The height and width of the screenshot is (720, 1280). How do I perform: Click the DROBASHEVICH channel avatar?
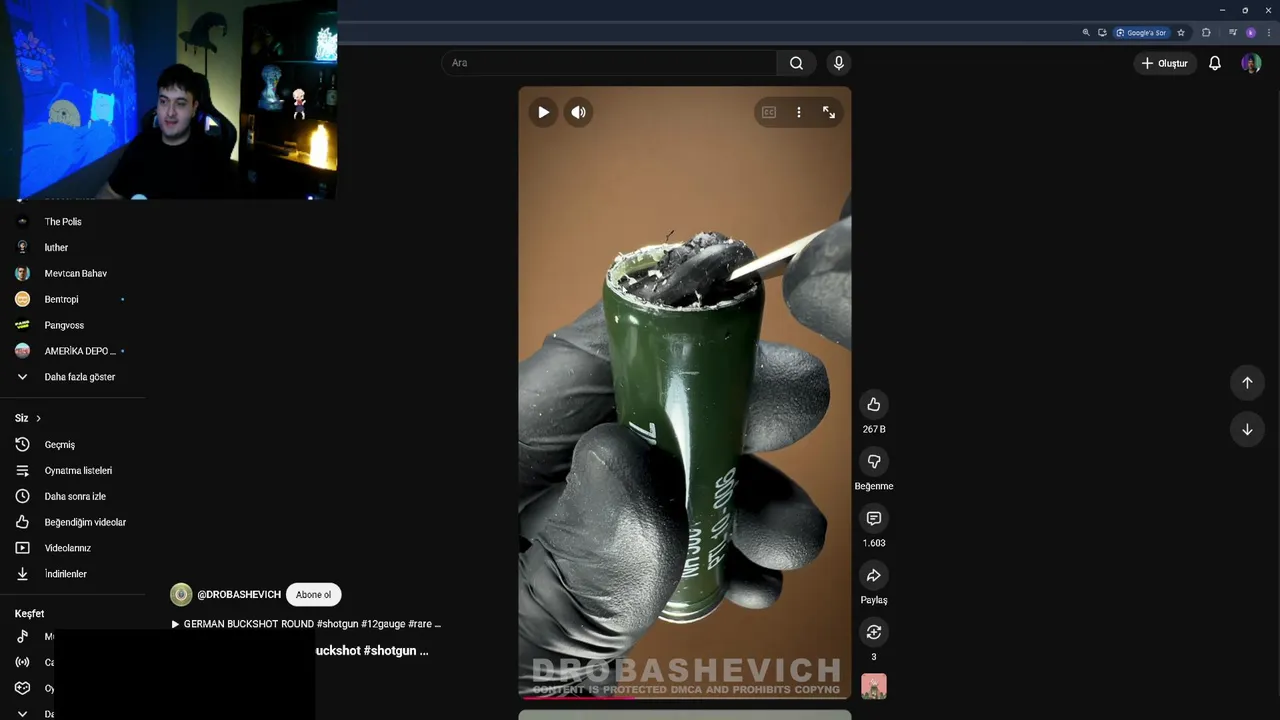pyautogui.click(x=181, y=595)
